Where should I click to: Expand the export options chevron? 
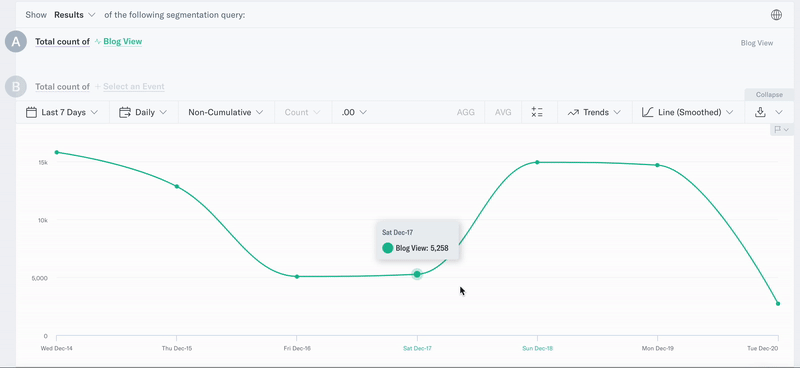click(779, 112)
